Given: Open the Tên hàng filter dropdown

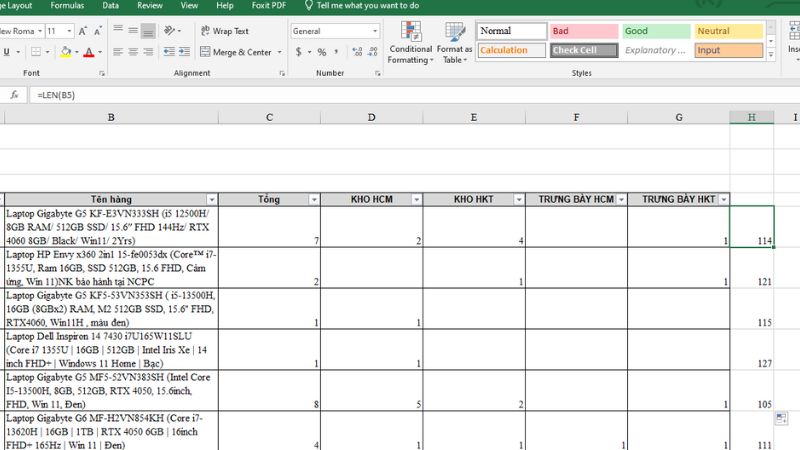Looking at the screenshot, I should pos(212,199).
